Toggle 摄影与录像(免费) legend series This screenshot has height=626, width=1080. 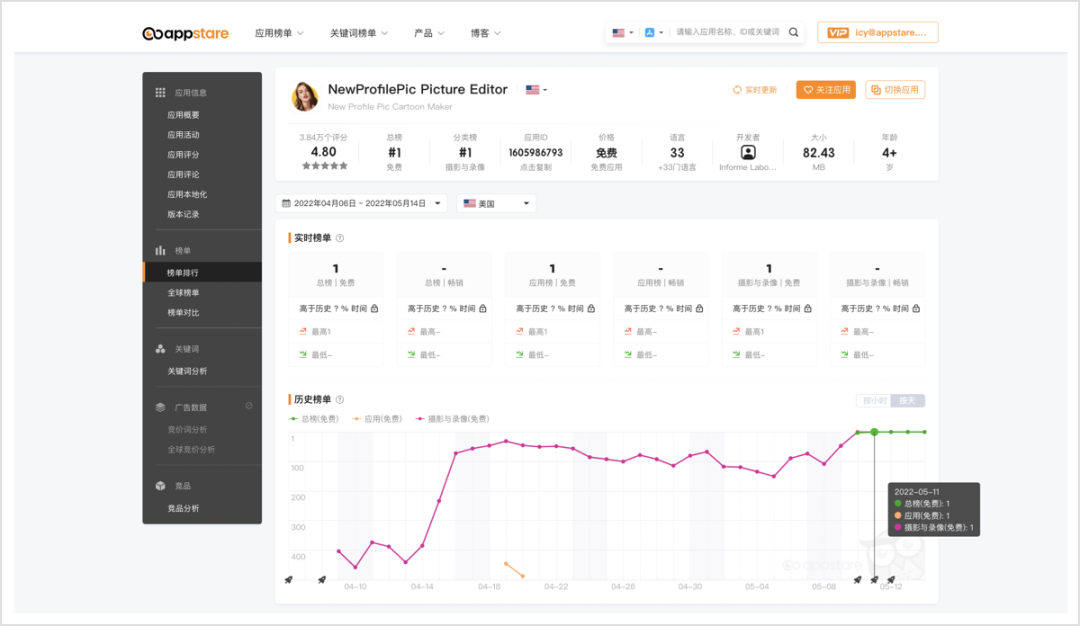click(452, 419)
